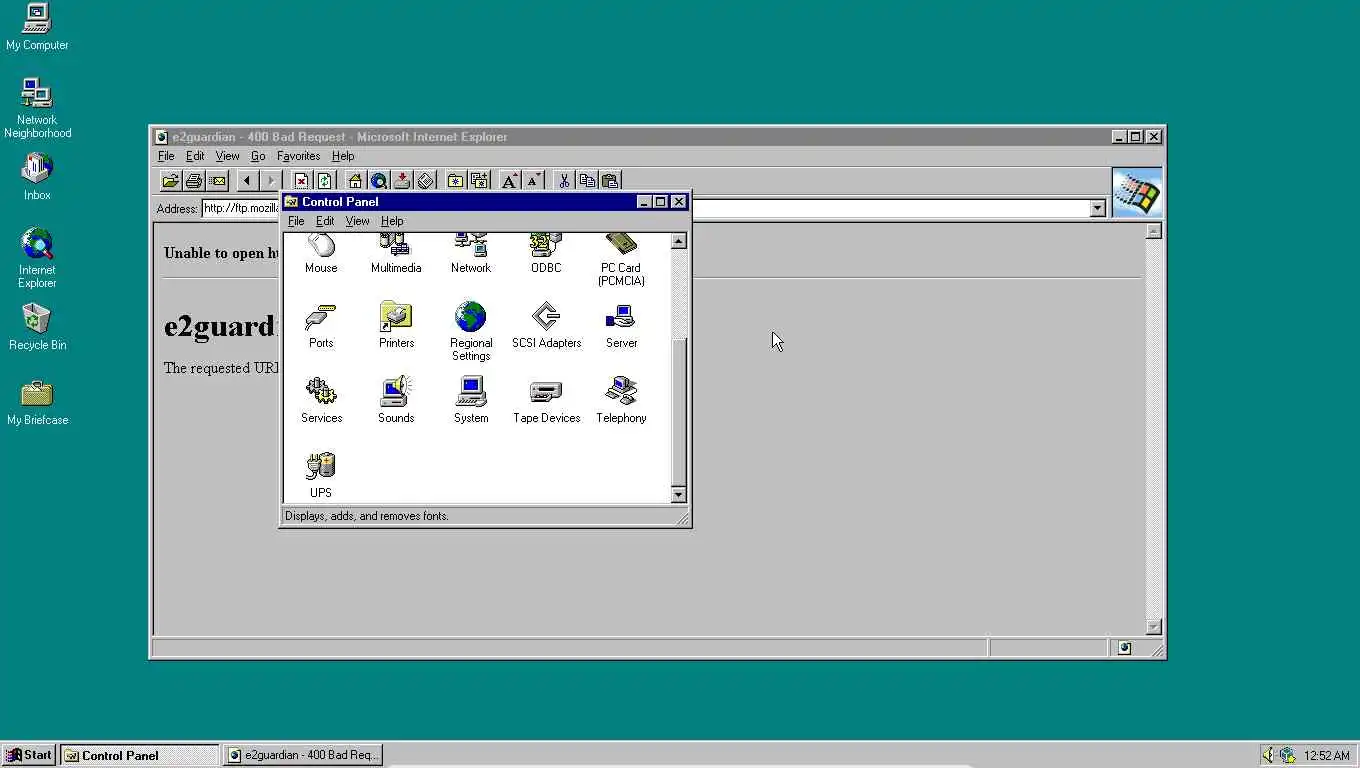
Task: Click the Open icon in Internet Explorer toolbar
Action: (x=171, y=180)
